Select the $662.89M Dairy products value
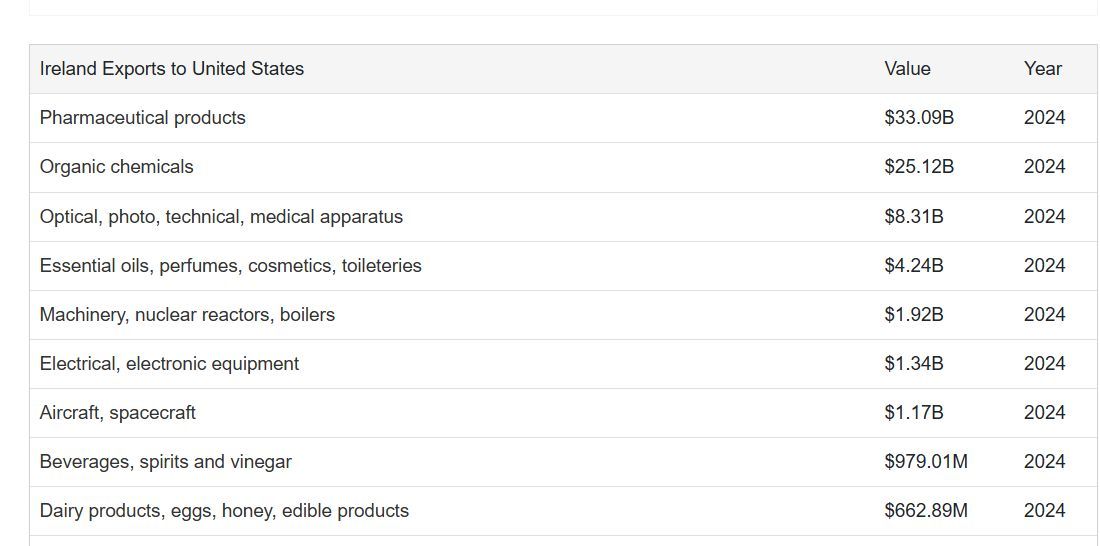Screen dimensions: 1100x546 [x=925, y=510]
